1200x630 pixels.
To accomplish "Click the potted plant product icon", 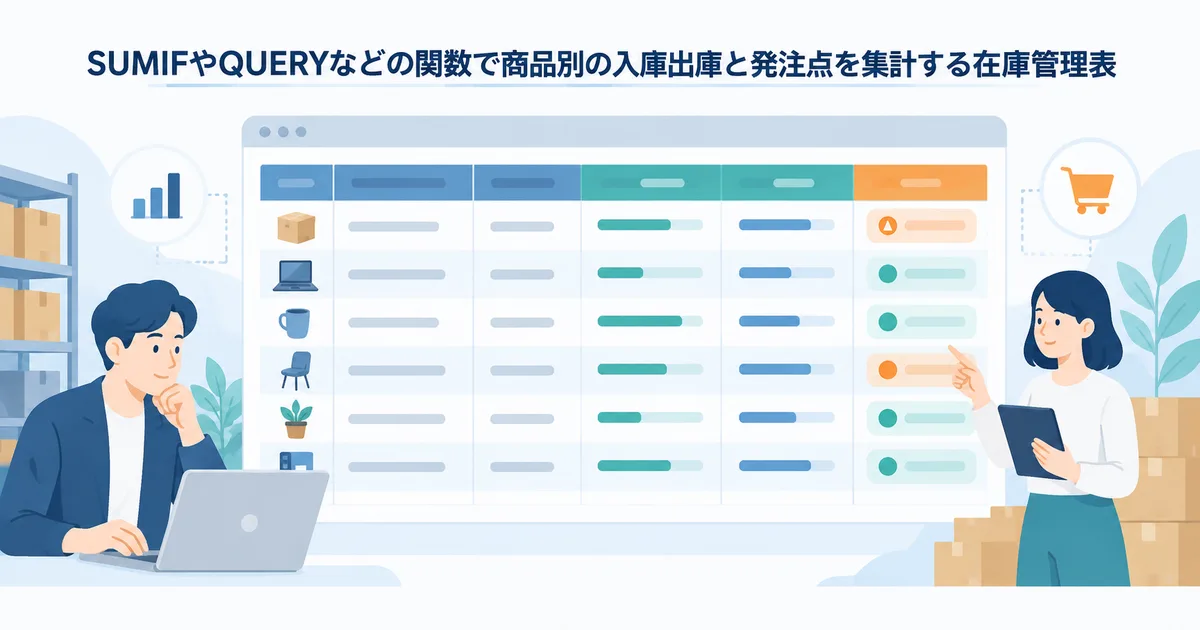I will click(295, 418).
